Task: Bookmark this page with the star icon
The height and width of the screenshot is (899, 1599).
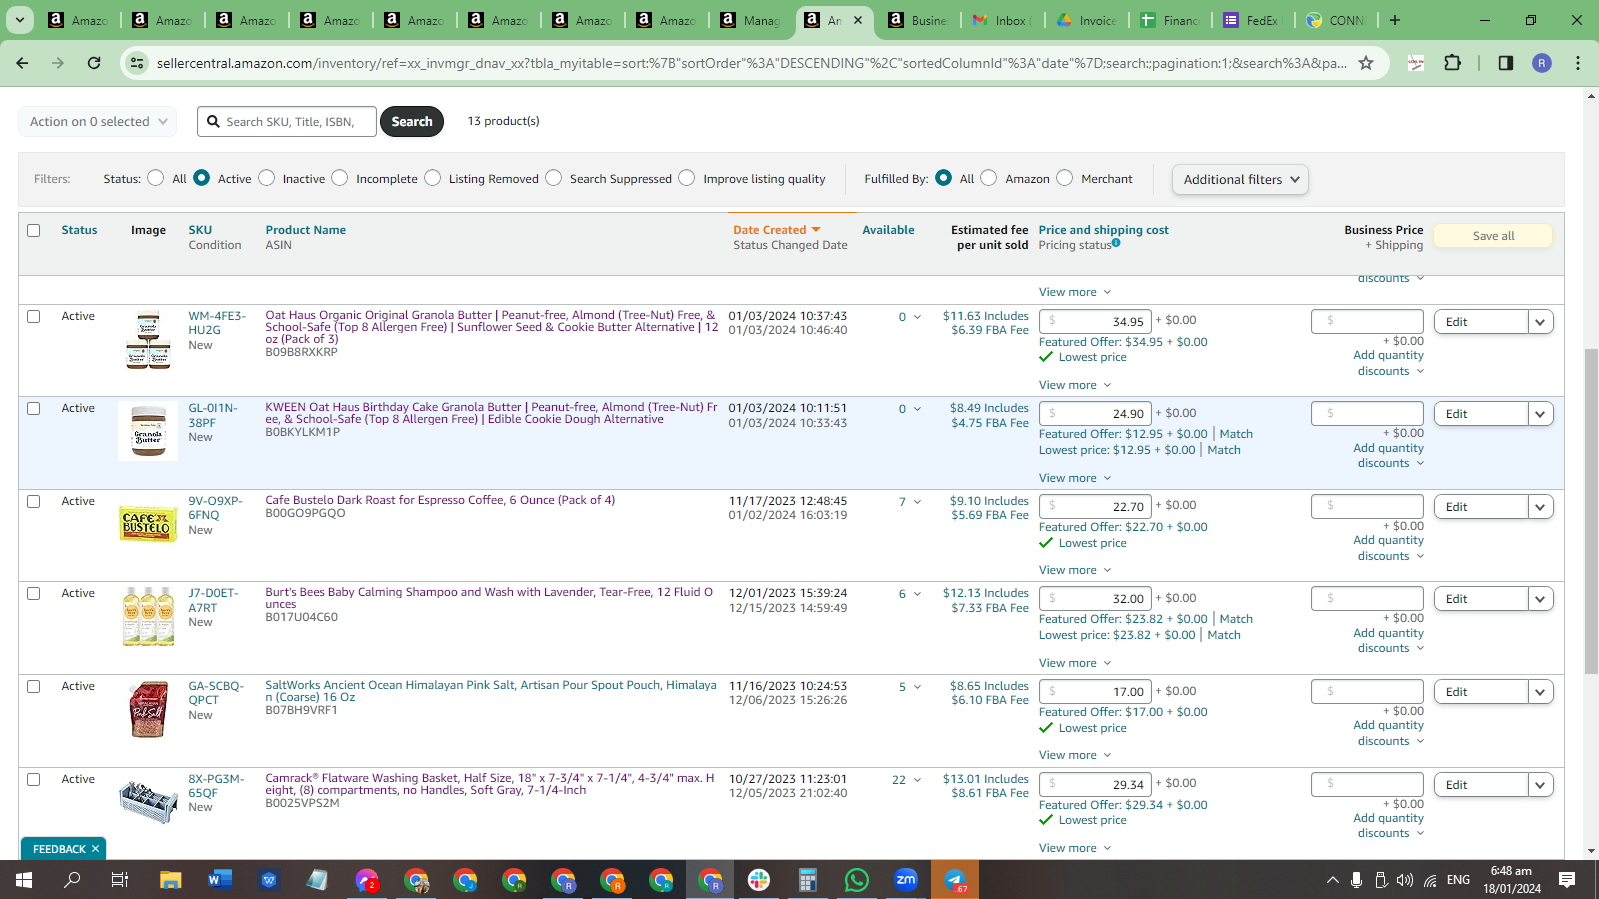Action: coord(1366,63)
